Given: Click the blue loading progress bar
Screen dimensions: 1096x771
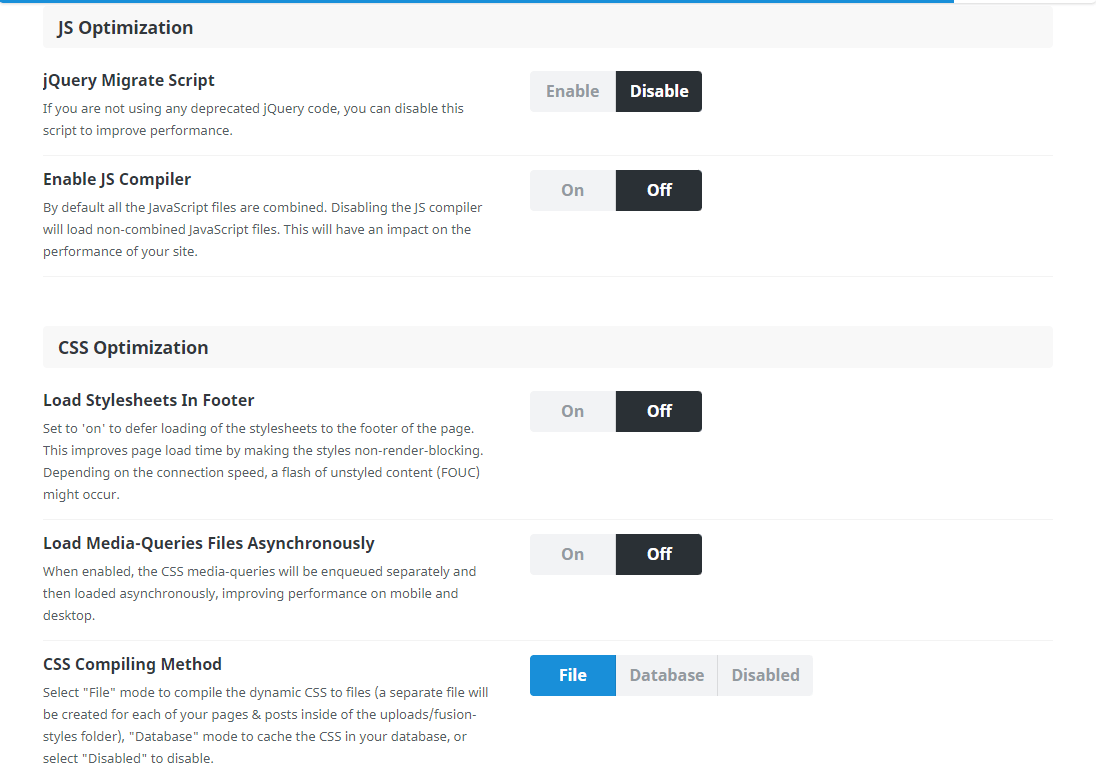Looking at the screenshot, I should click(476, 1).
